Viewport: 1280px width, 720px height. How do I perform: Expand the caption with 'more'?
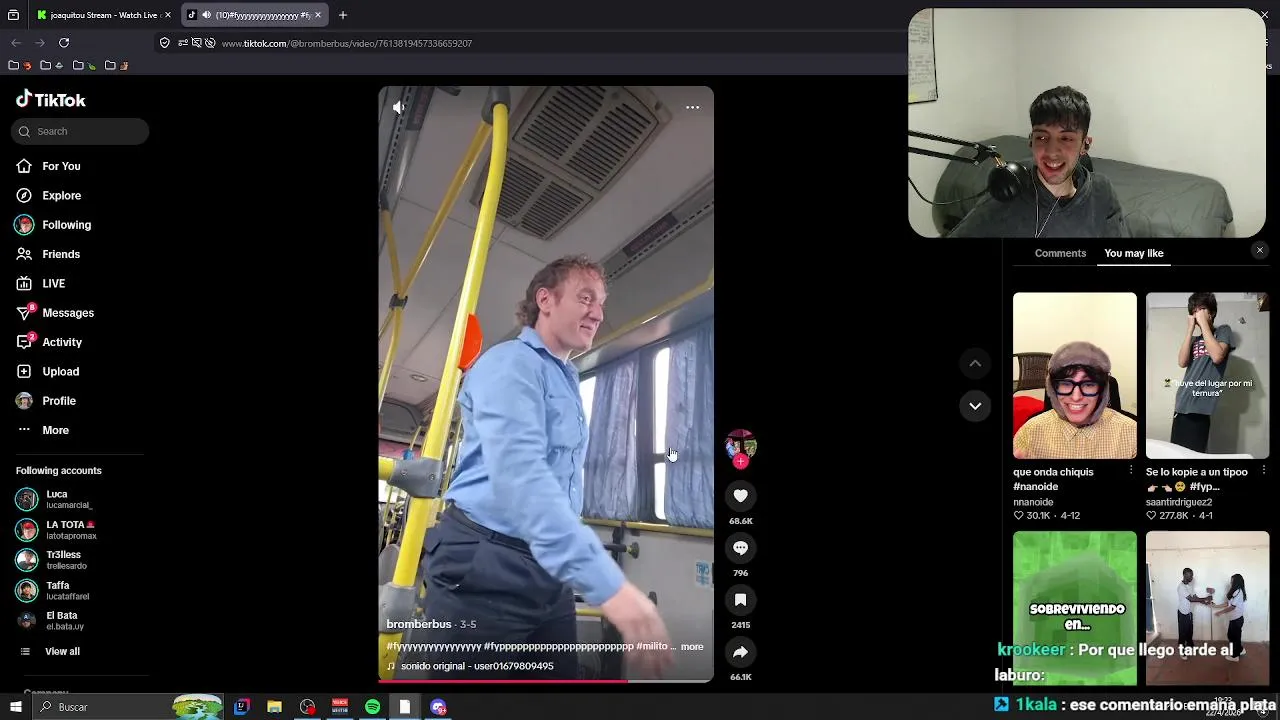[x=692, y=646]
